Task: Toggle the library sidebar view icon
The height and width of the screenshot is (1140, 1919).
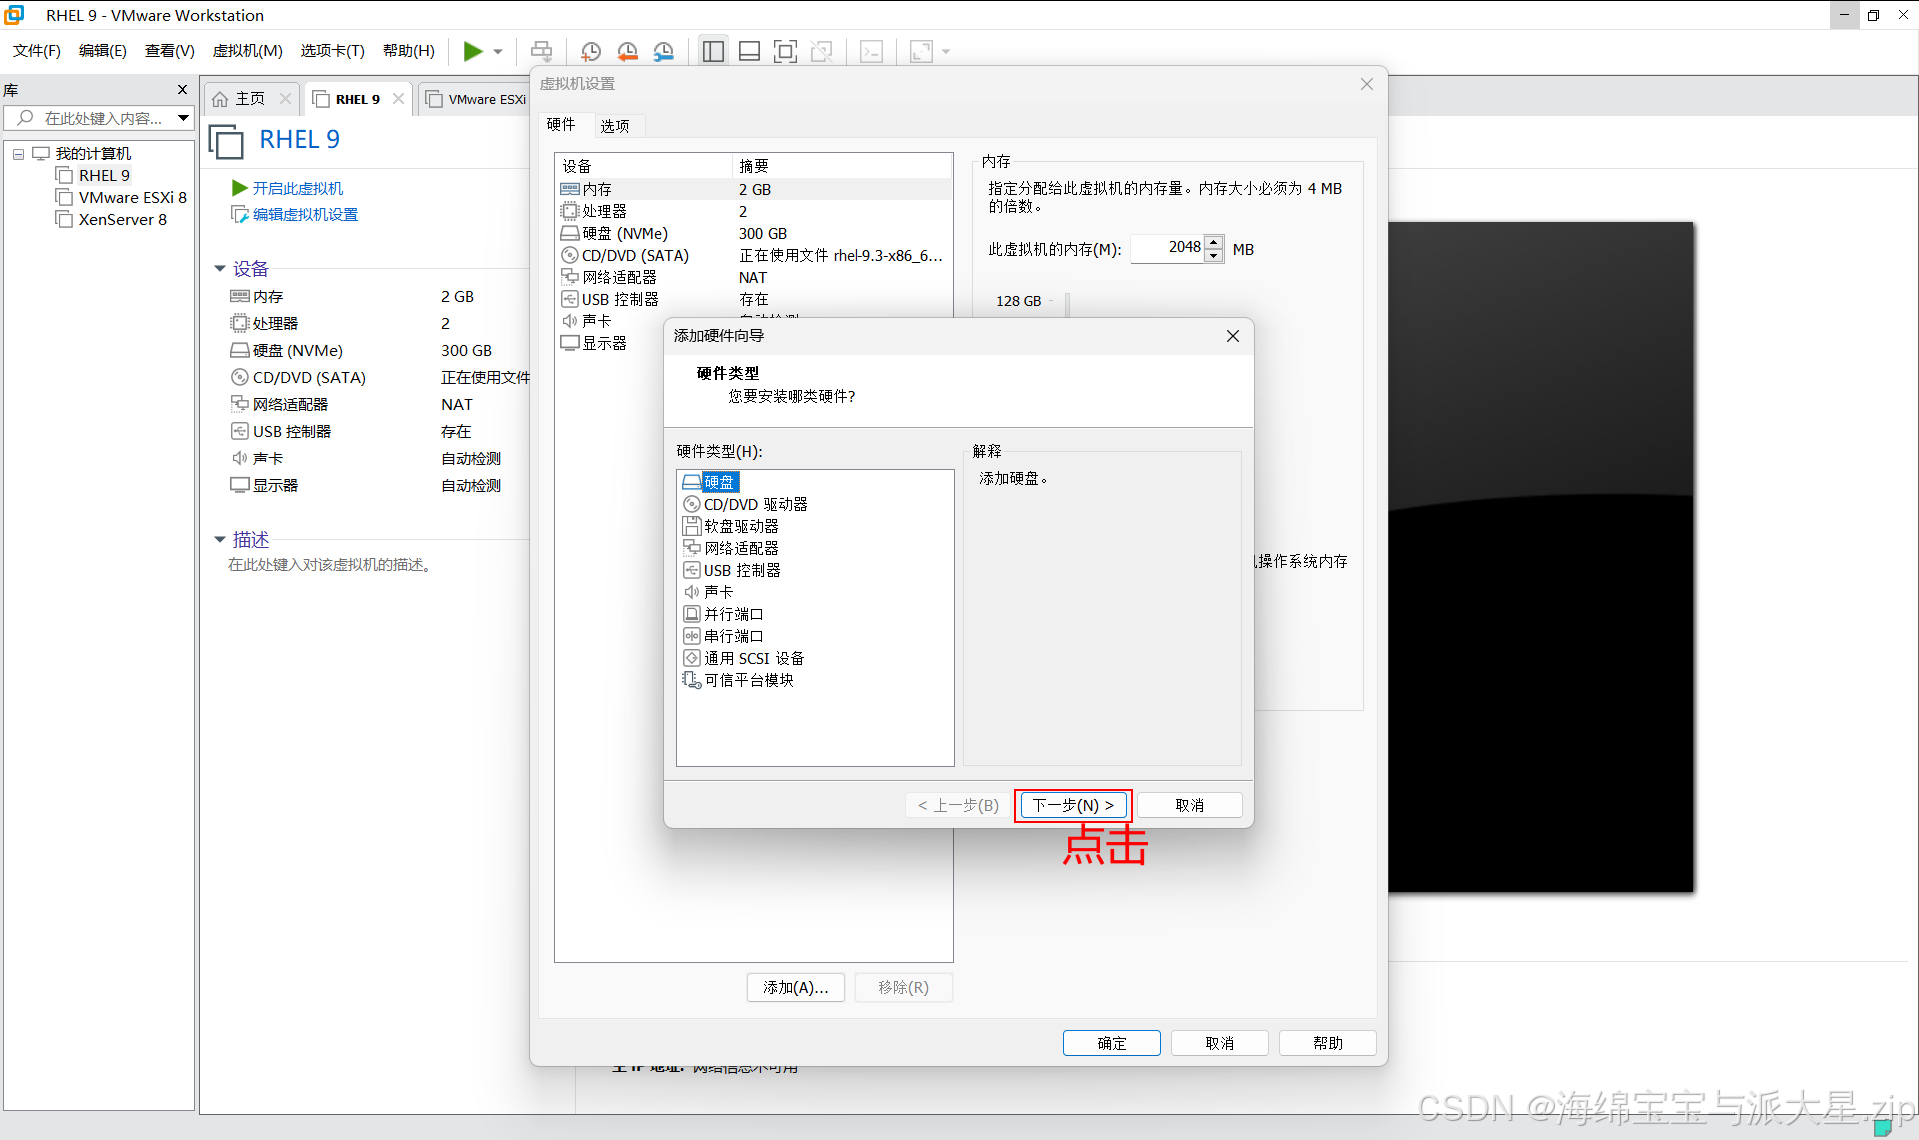Action: [x=713, y=51]
